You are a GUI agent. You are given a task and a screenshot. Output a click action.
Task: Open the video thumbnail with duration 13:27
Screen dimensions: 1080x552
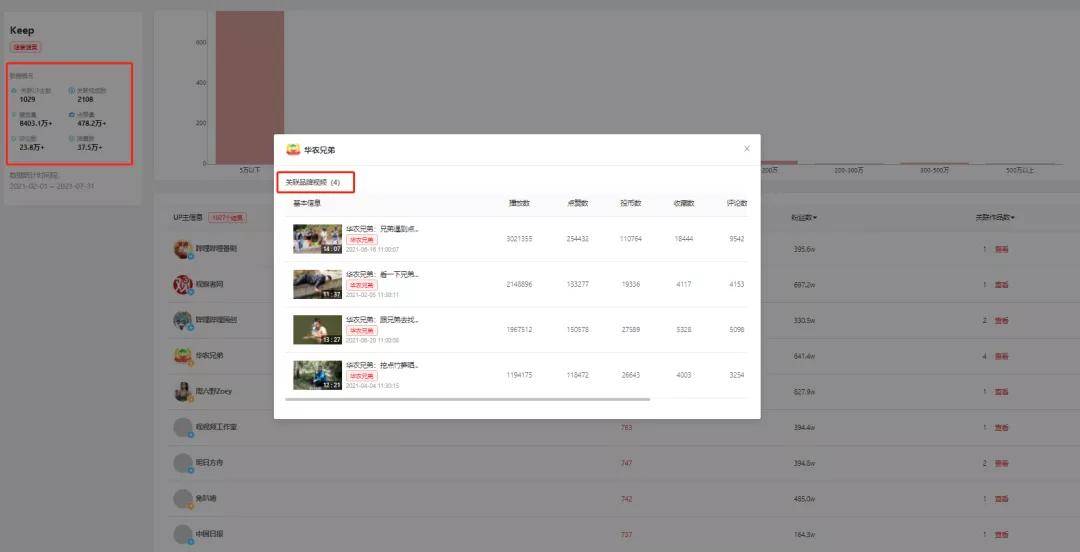[x=317, y=329]
